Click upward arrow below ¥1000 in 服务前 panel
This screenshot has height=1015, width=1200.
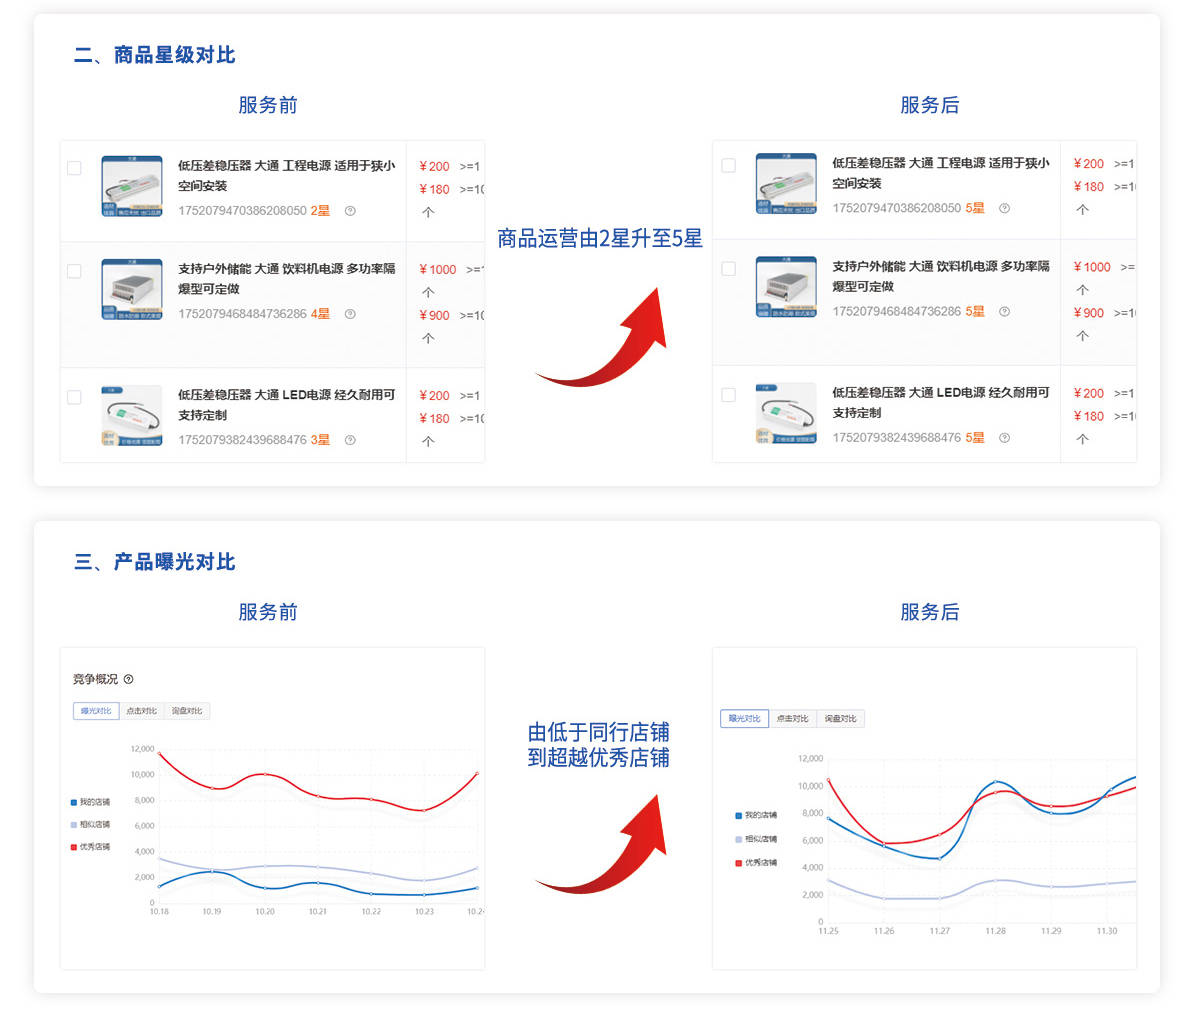click(429, 292)
